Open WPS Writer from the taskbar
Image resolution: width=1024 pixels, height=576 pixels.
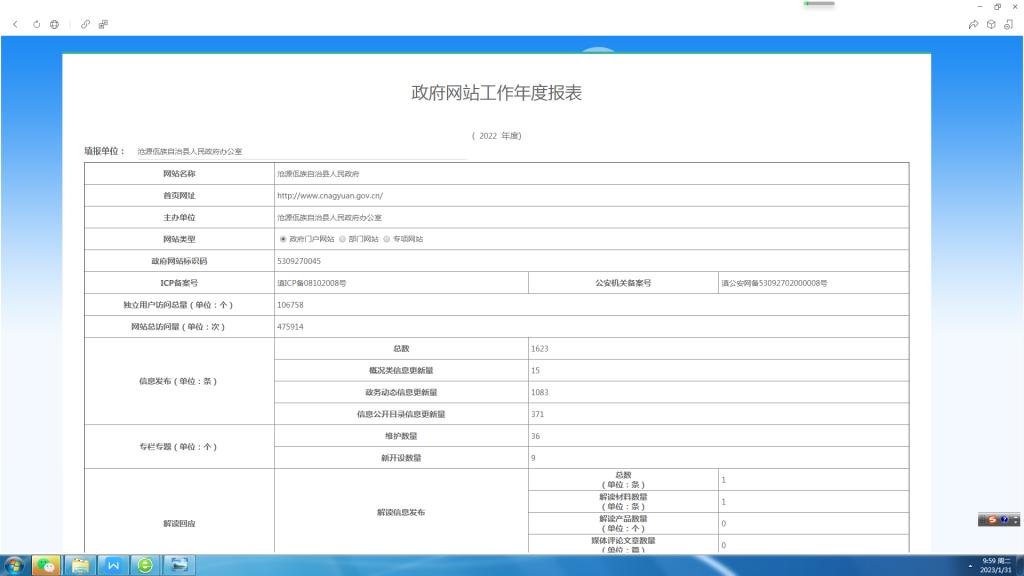pos(113,565)
